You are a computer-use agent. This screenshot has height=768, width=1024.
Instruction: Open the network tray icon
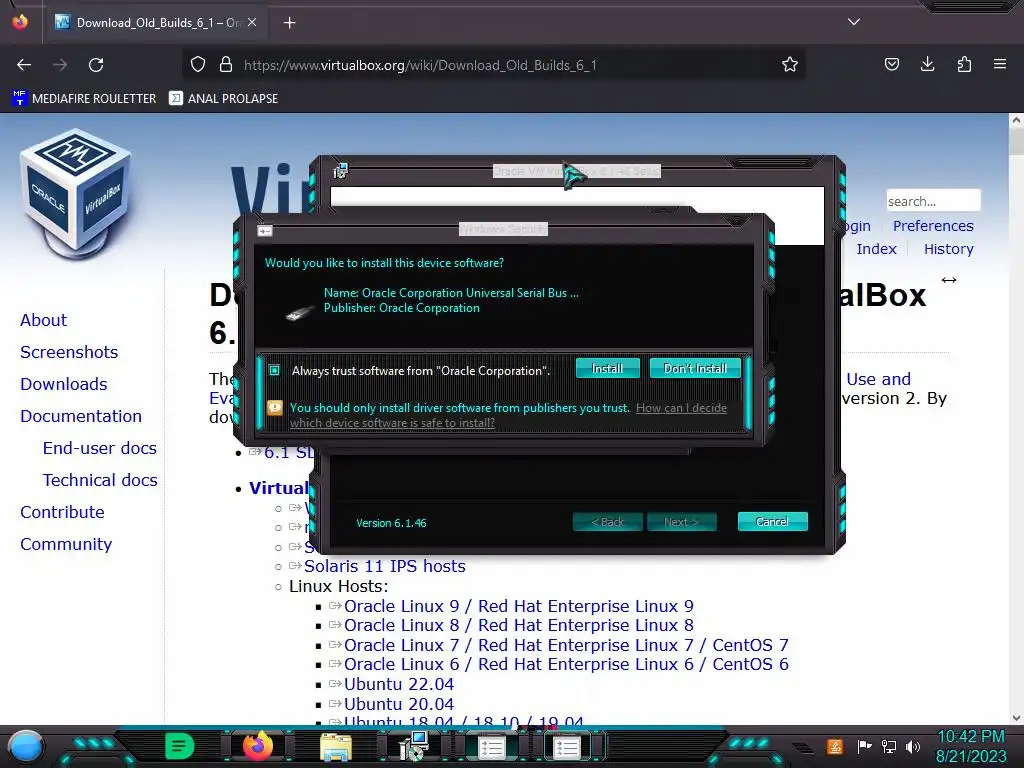click(888, 746)
